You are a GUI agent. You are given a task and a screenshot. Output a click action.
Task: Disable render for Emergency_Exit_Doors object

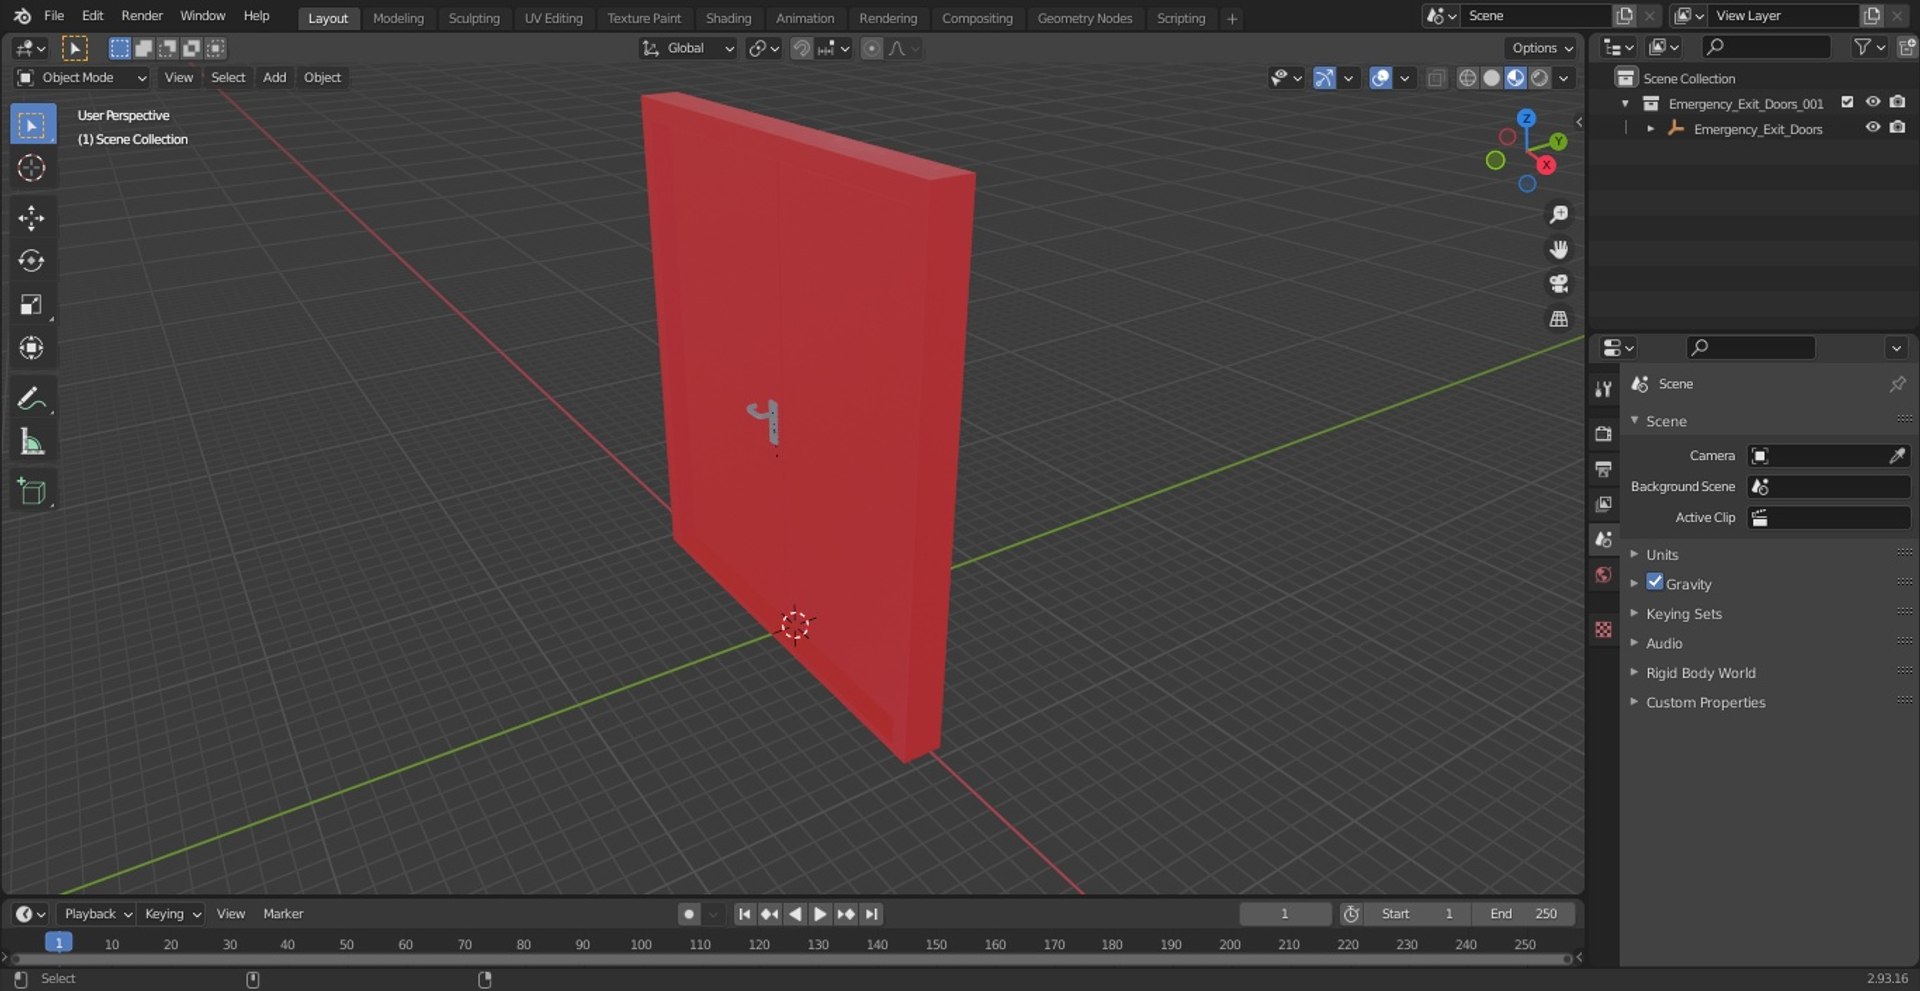(x=1898, y=129)
